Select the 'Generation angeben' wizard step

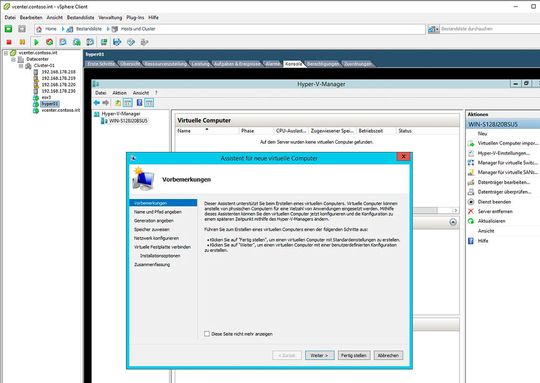154,220
